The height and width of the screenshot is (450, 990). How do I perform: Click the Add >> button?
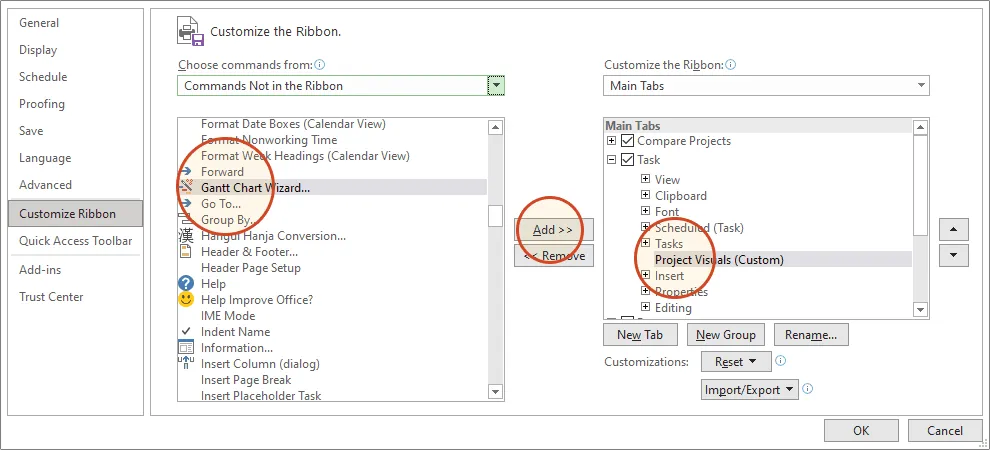(x=553, y=230)
